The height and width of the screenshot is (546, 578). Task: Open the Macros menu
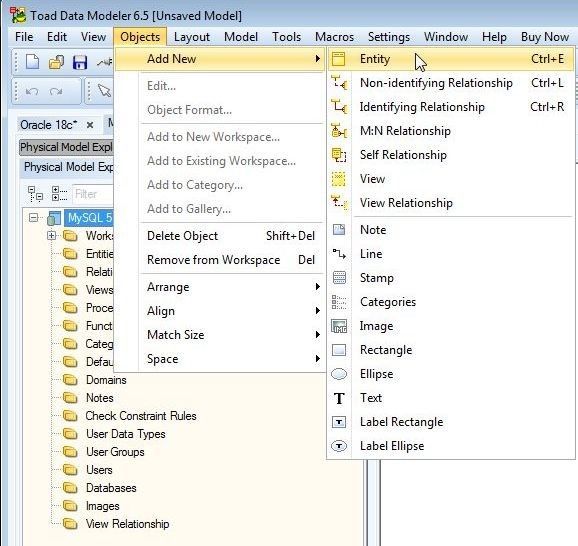[334, 37]
